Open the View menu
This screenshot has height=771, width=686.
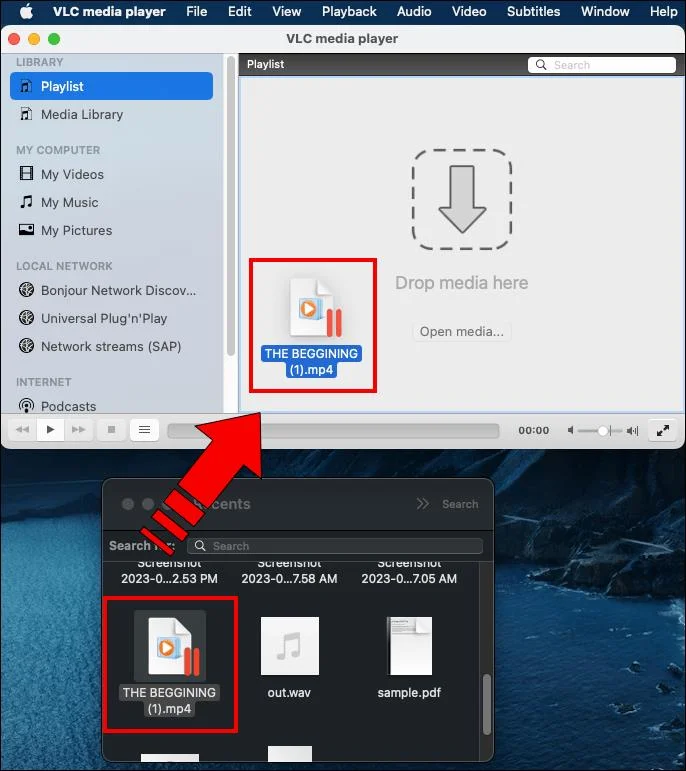pos(287,11)
